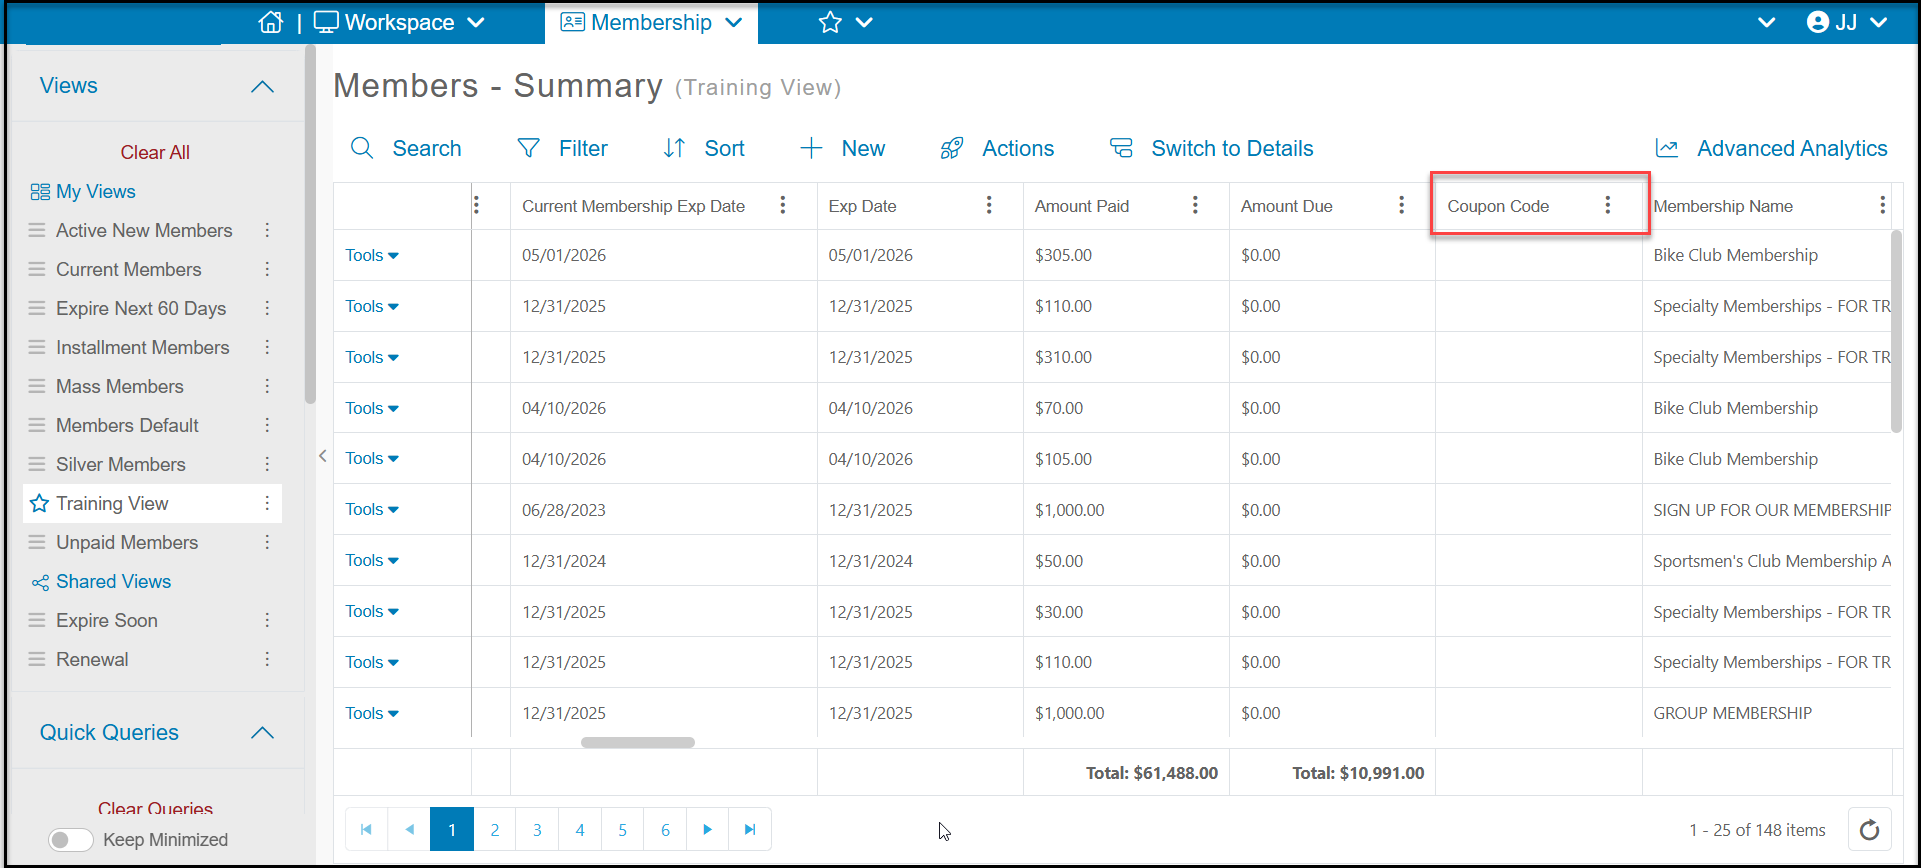Open the Sort tool

(x=704, y=148)
